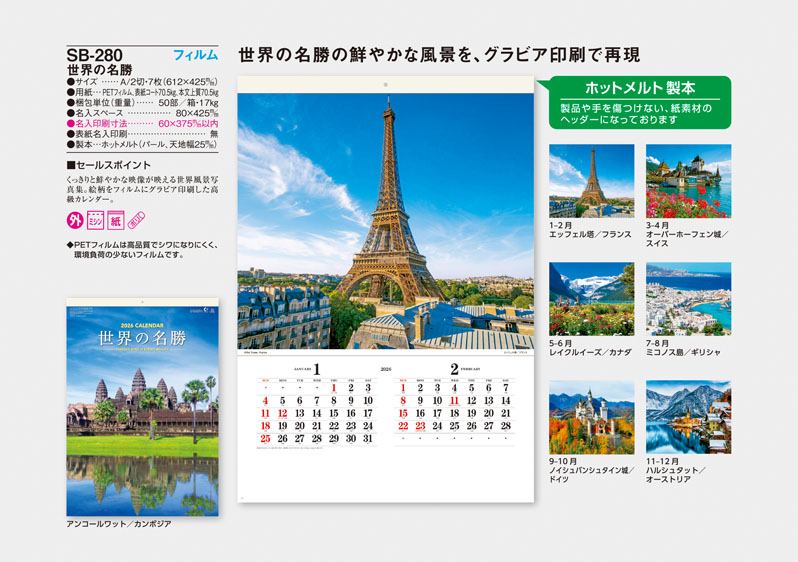Viewport: 798px width, 562px height.
Task: Click the セールスポイント heading
Action: tap(109, 165)
